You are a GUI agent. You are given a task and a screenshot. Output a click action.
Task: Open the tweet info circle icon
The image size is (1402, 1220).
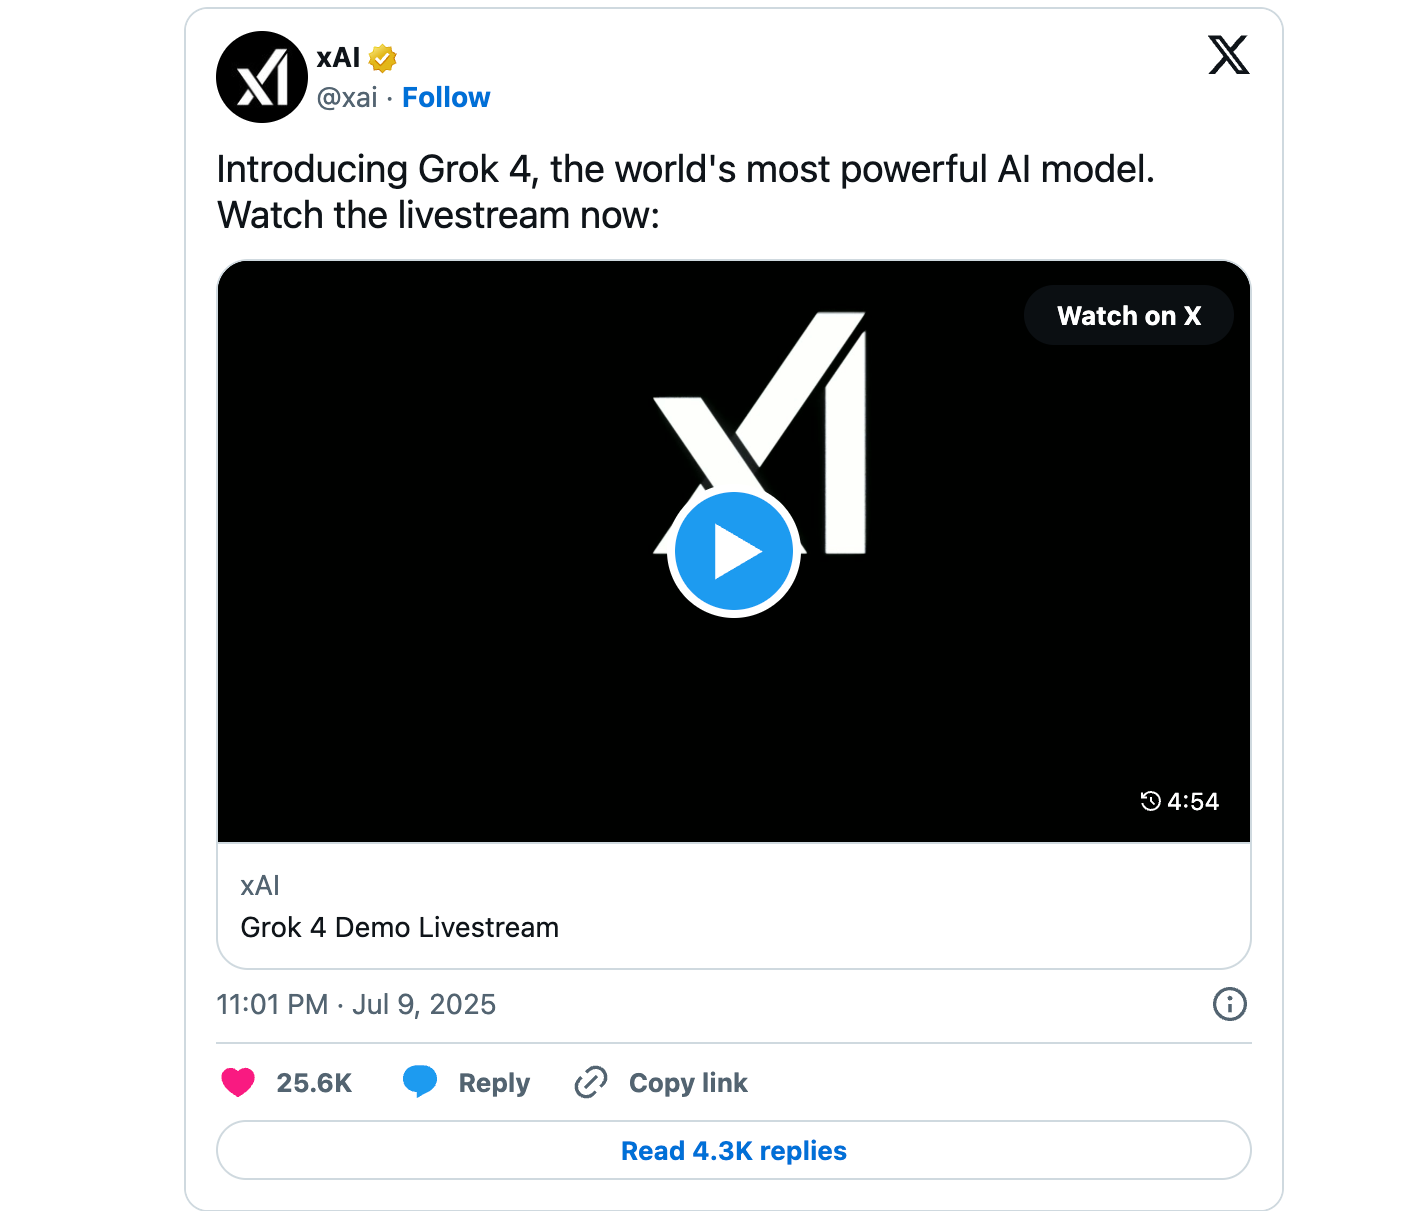[1229, 1004]
